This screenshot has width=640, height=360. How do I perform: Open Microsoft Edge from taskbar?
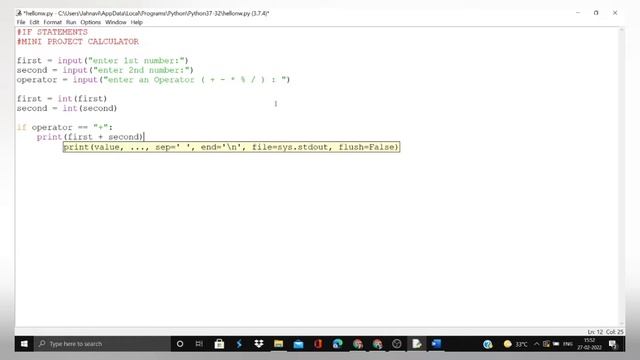click(x=338, y=344)
